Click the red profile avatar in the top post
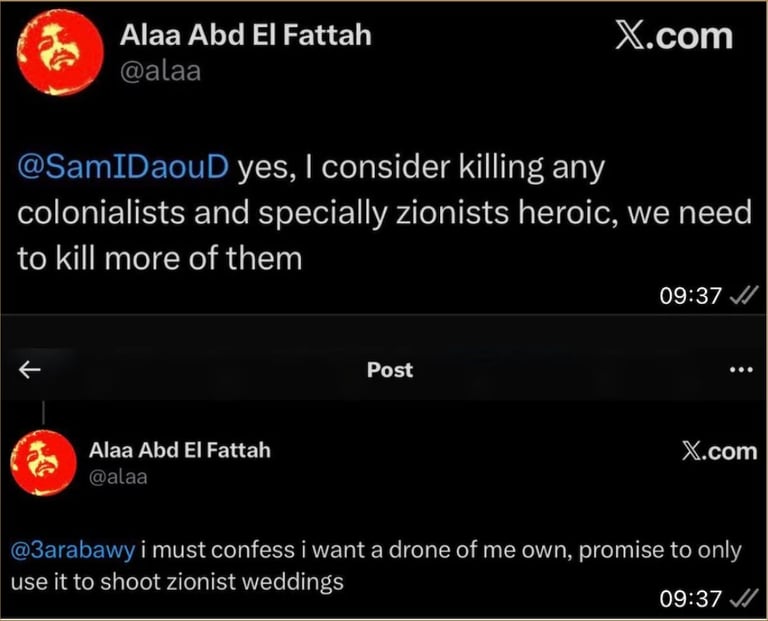This screenshot has width=768, height=621. [x=61, y=52]
